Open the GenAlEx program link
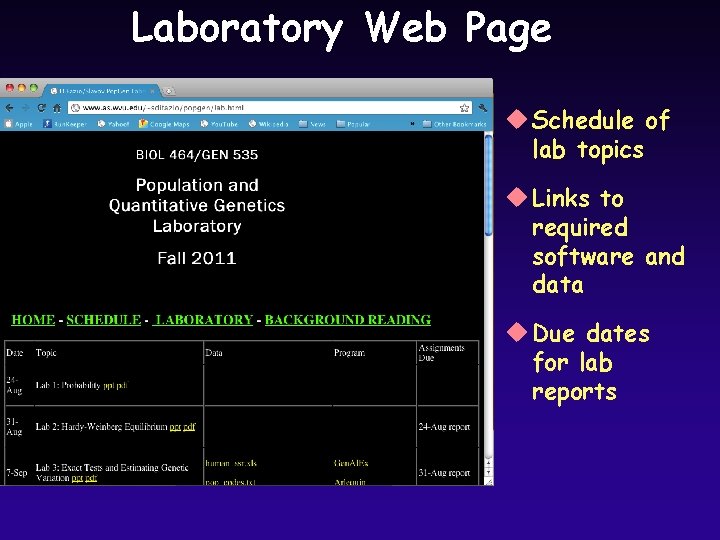 pos(351,463)
